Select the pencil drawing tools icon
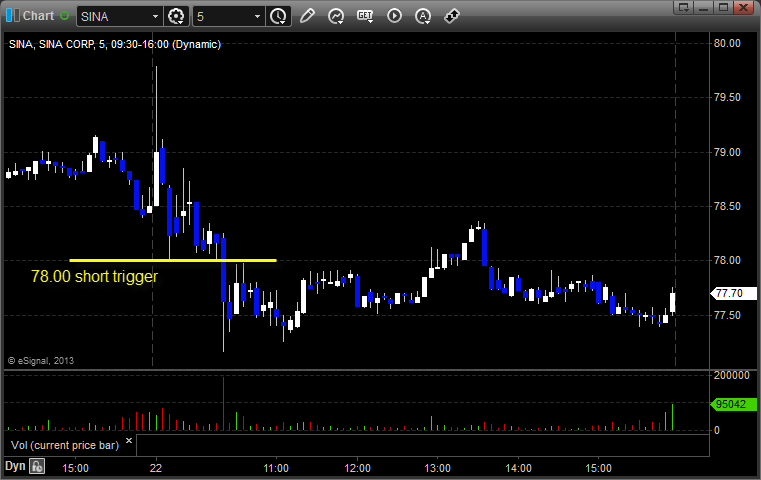 pyautogui.click(x=307, y=16)
